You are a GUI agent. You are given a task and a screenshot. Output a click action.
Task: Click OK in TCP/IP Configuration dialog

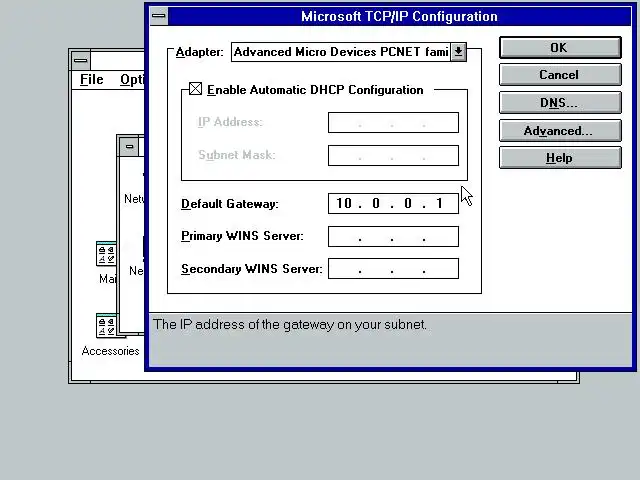(560, 47)
